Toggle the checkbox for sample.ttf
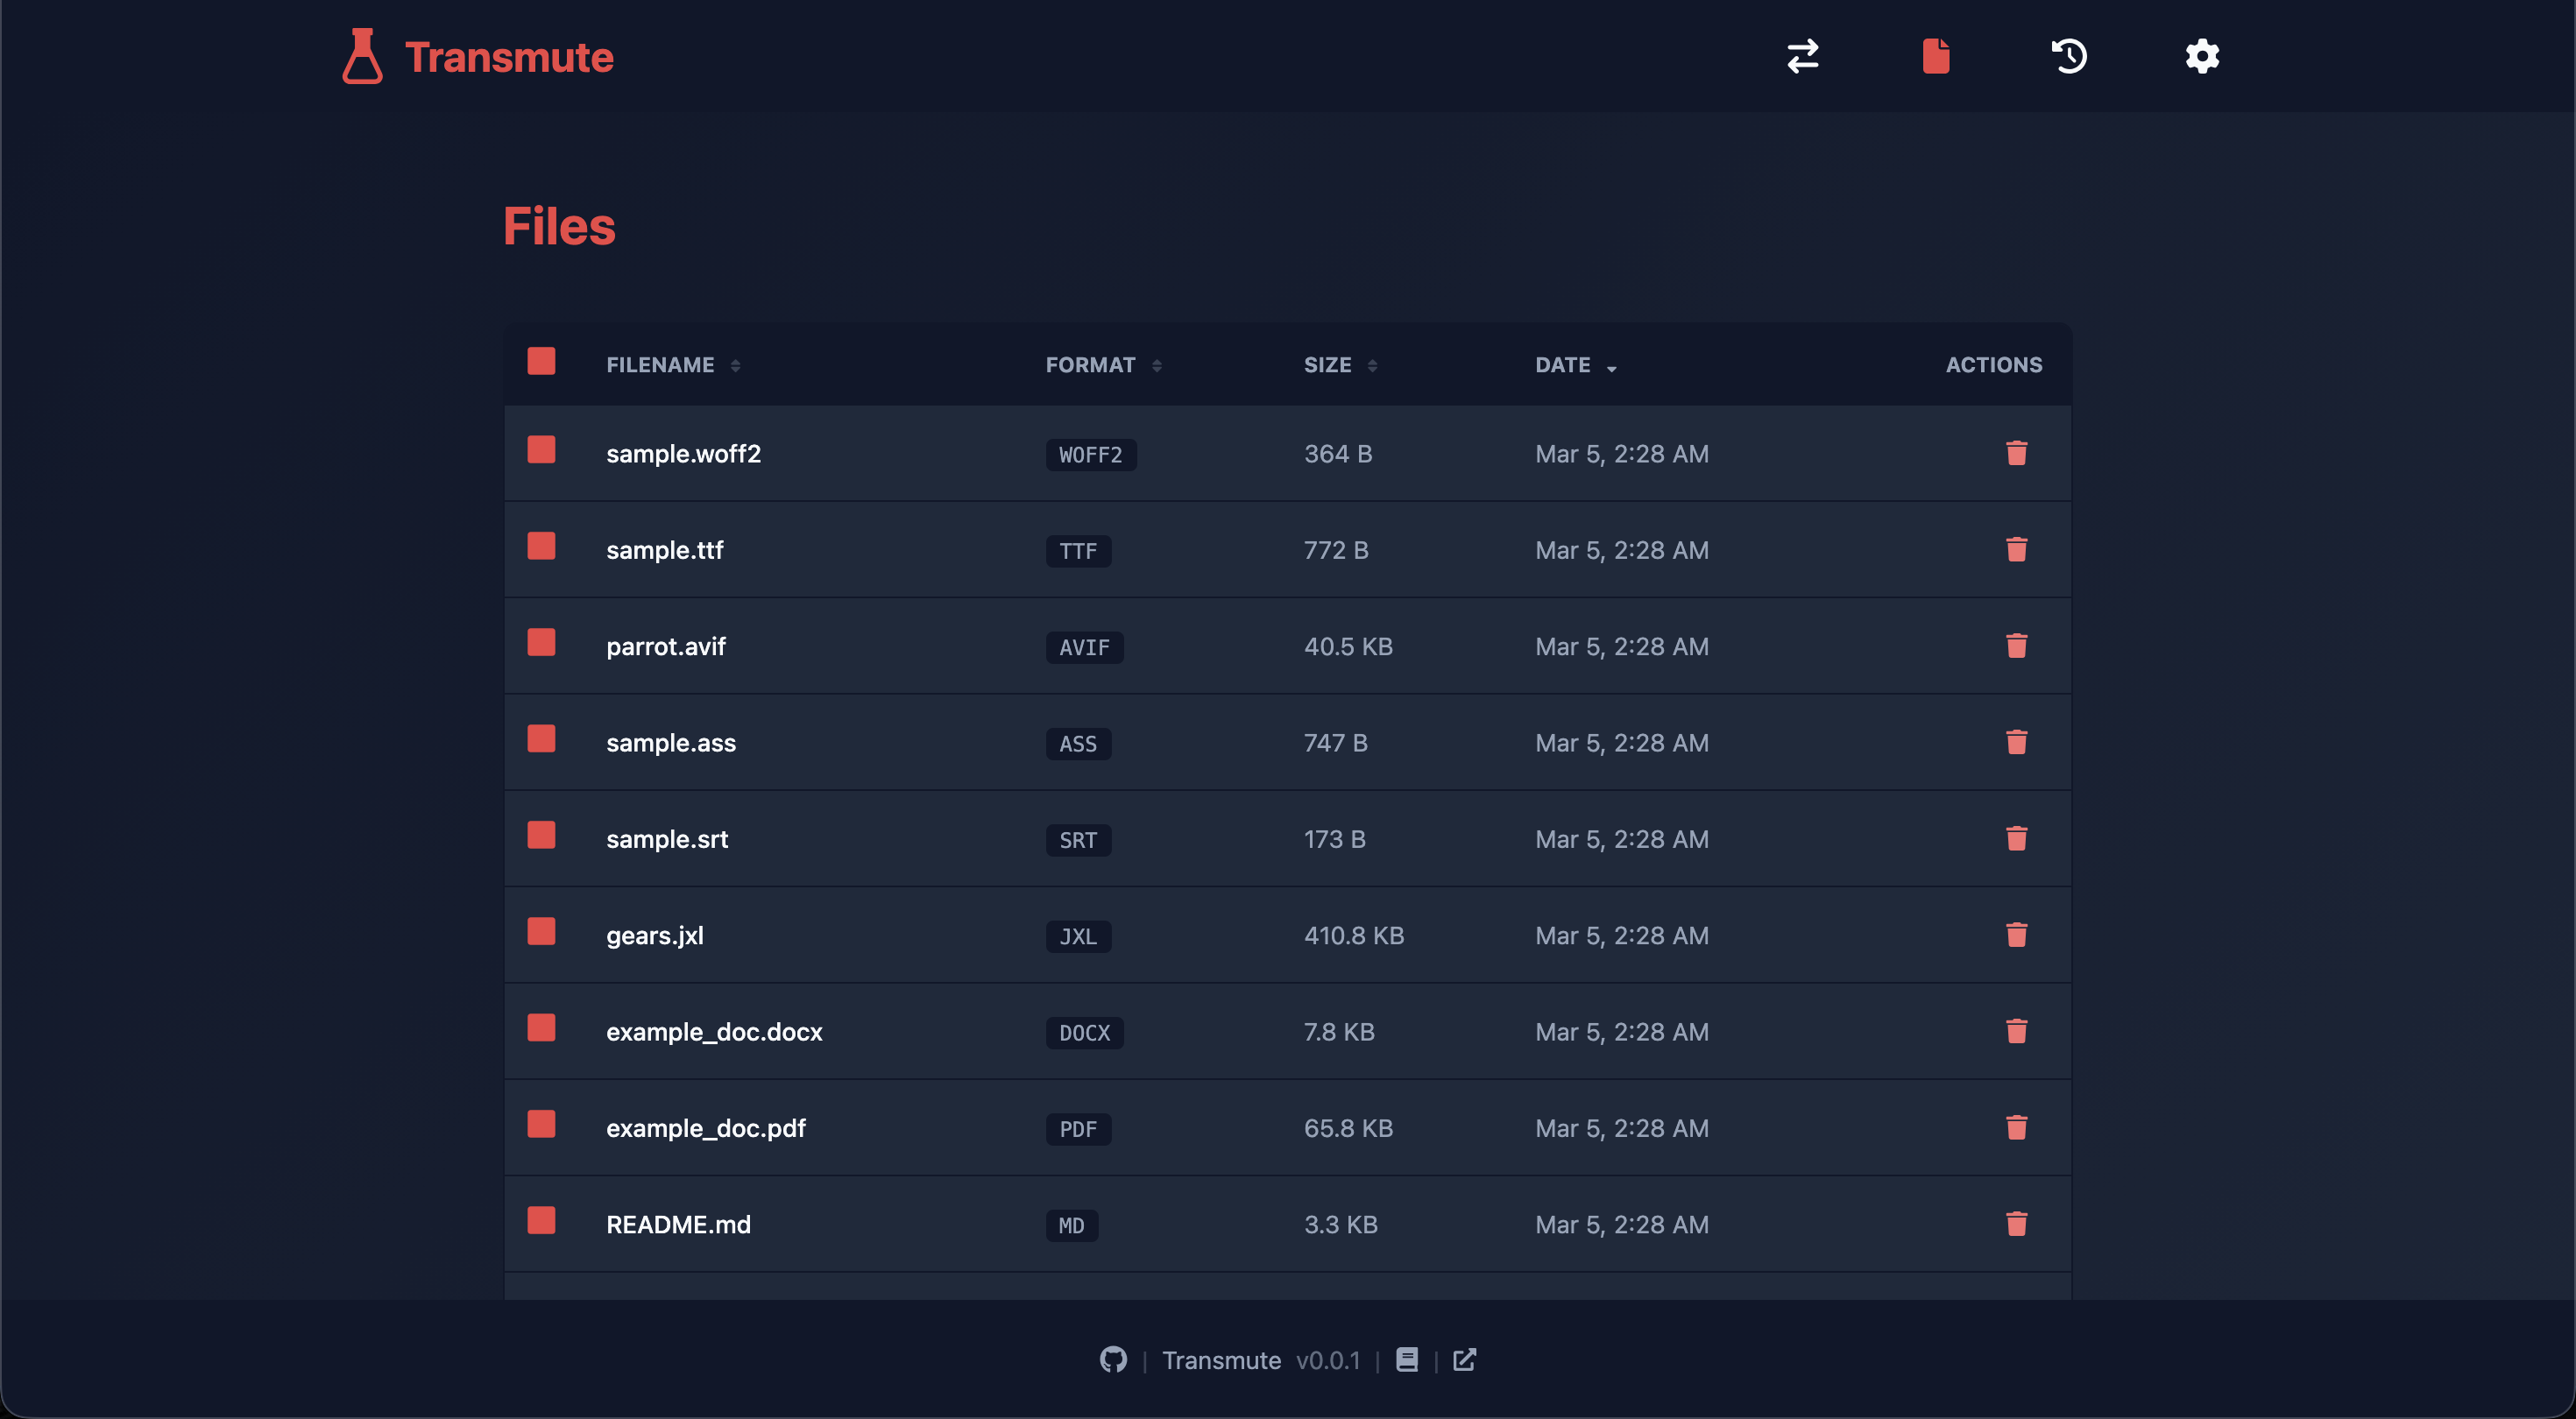 tap(541, 546)
